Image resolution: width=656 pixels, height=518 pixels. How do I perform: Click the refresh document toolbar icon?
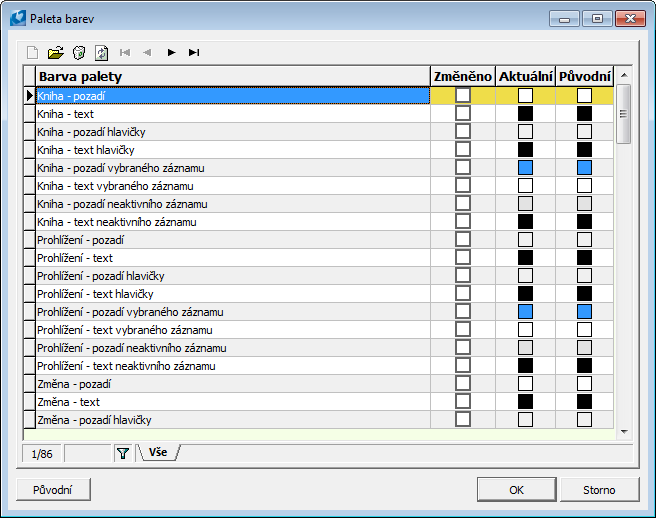click(x=101, y=53)
